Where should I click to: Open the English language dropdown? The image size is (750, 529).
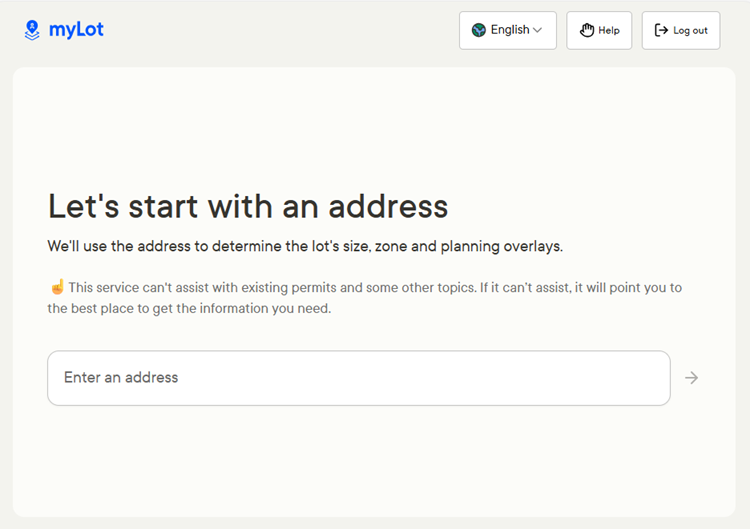pyautogui.click(x=507, y=30)
